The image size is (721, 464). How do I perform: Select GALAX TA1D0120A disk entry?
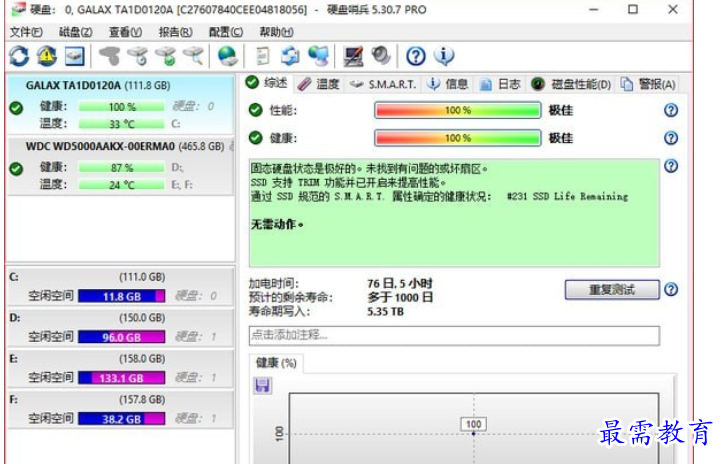point(120,104)
